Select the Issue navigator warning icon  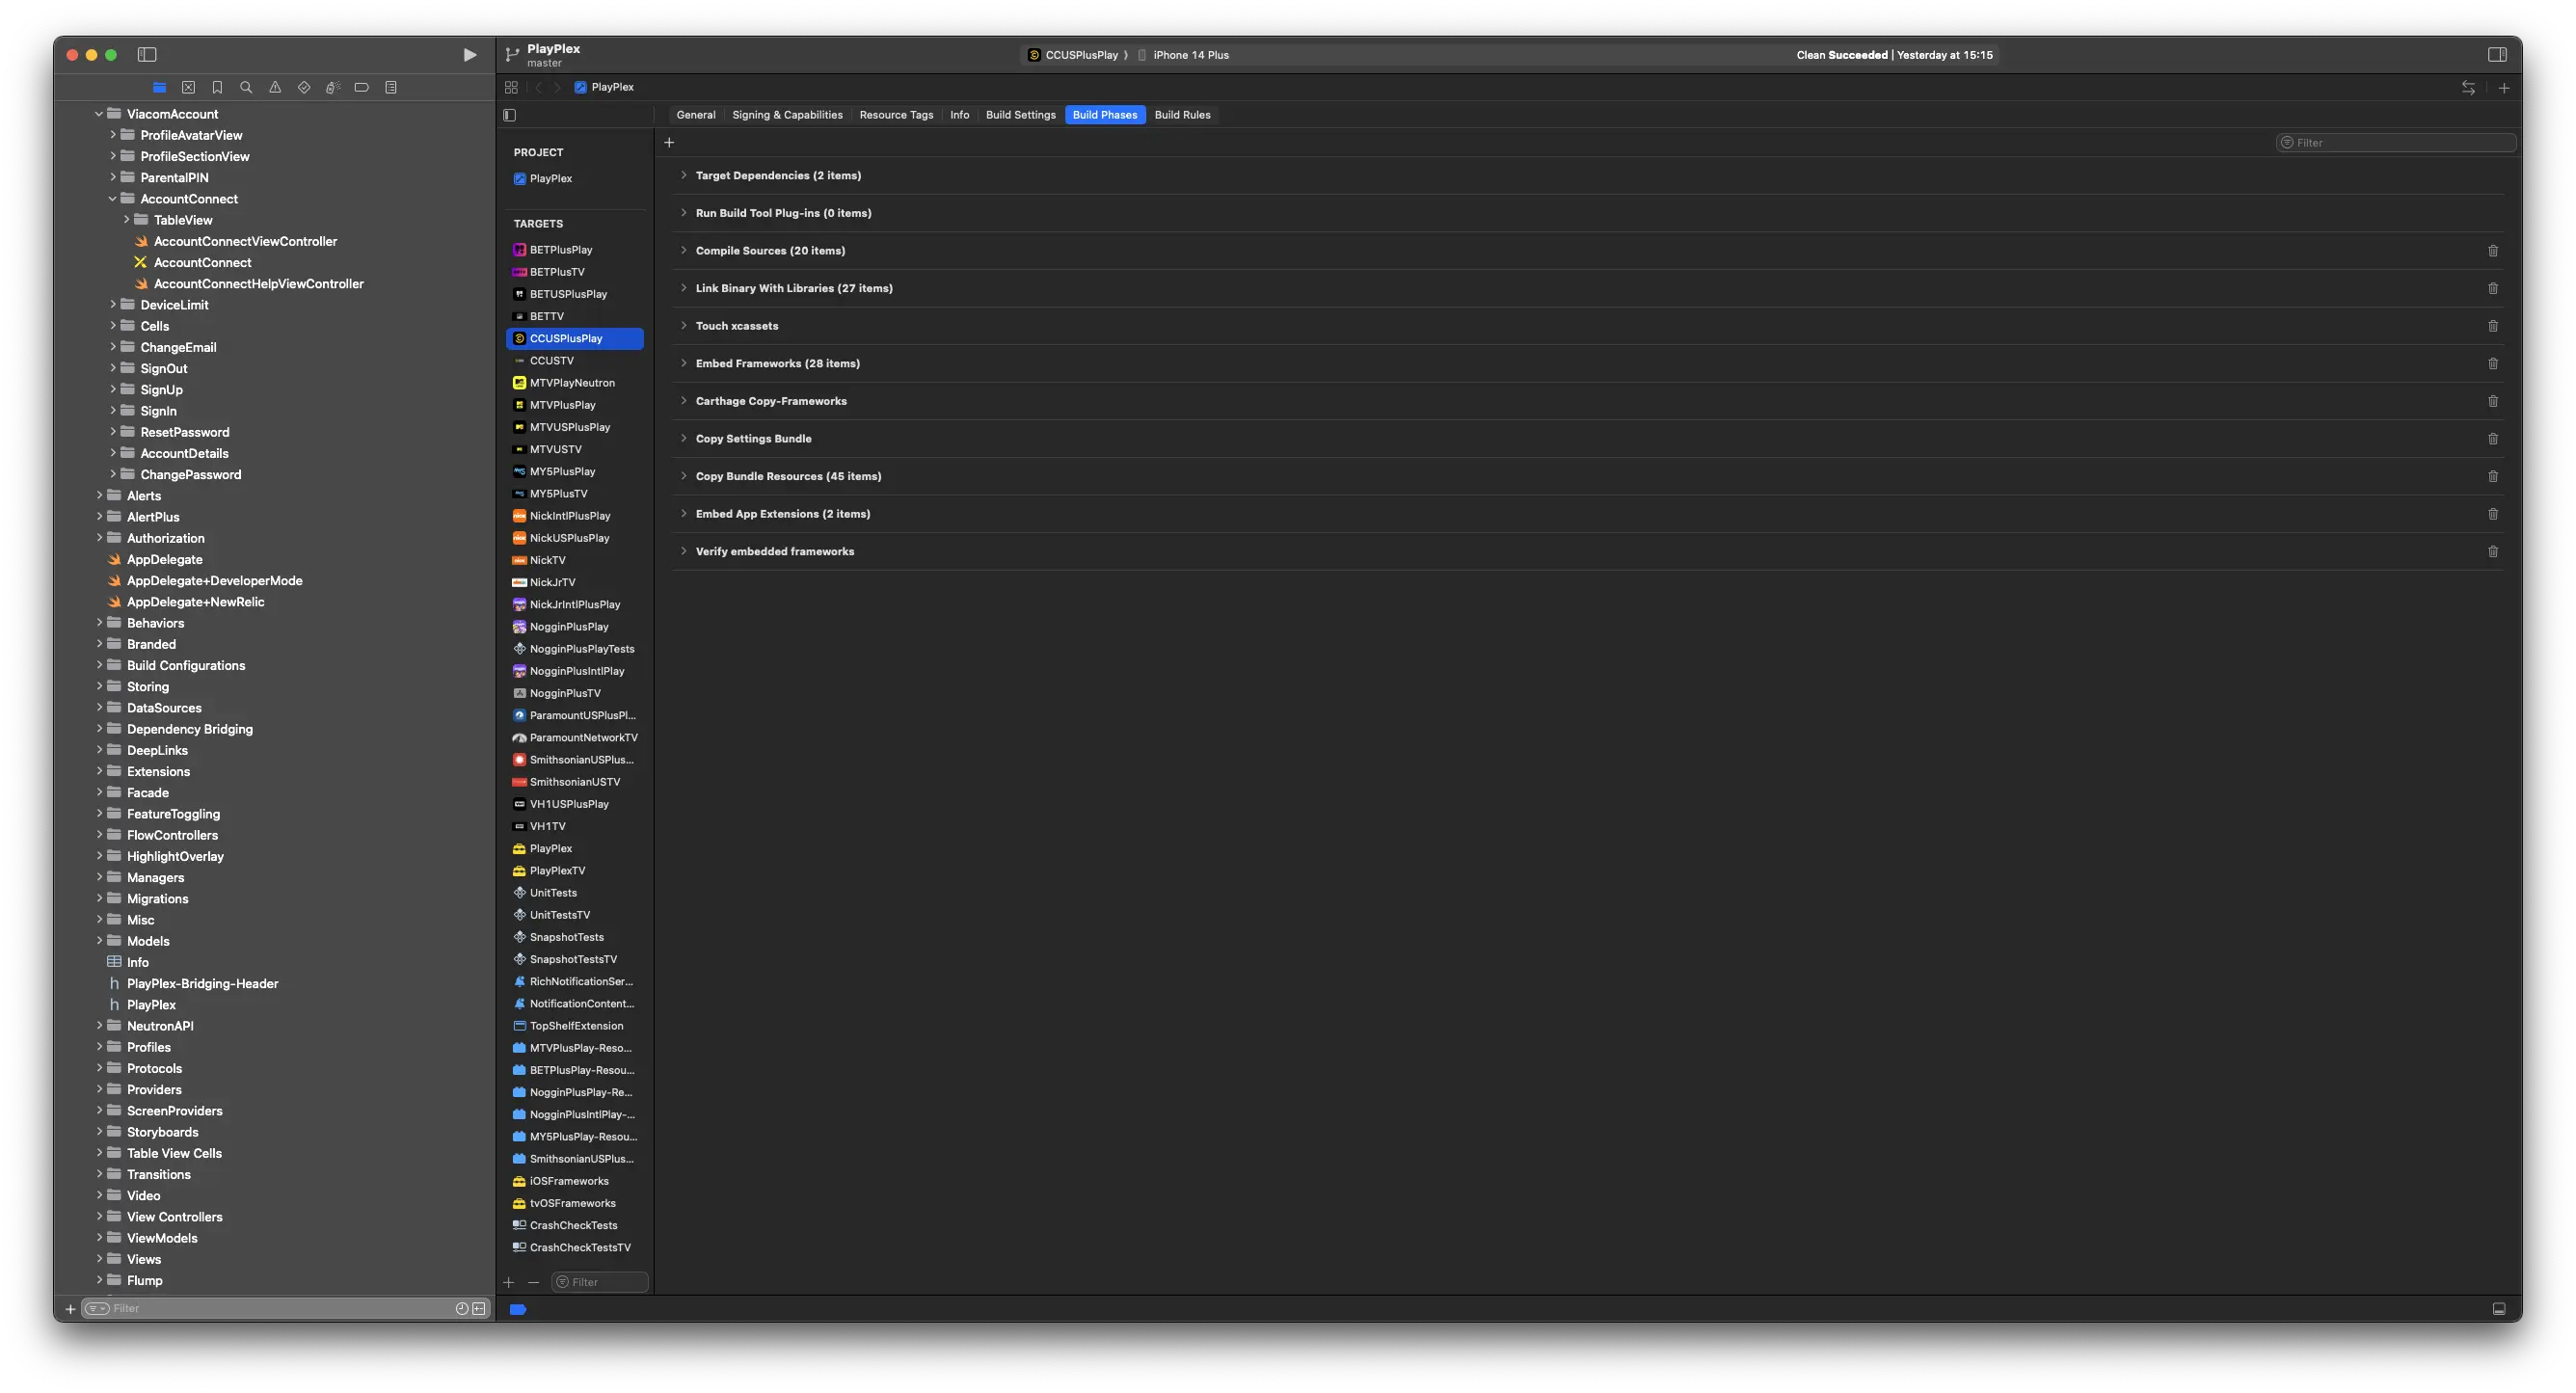tap(275, 87)
